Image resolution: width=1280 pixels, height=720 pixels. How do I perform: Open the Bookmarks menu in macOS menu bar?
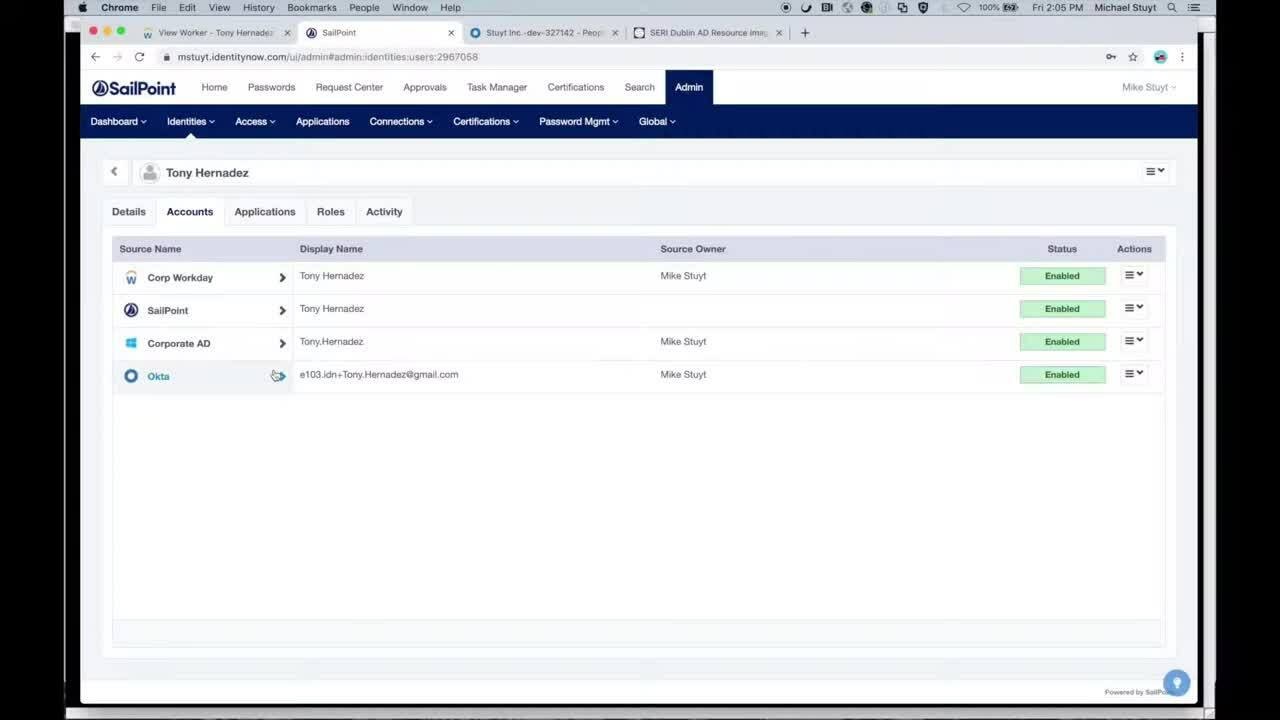312,7
